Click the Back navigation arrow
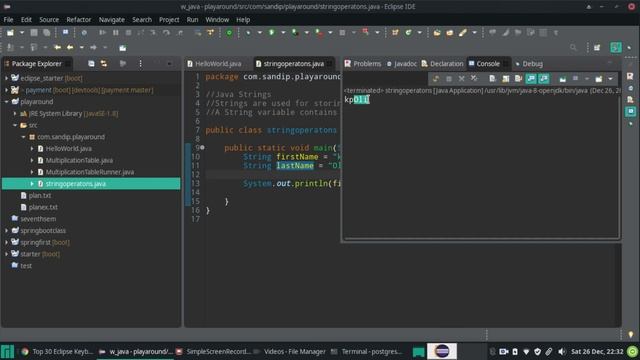The width and height of the screenshot is (640, 360). 70,48
